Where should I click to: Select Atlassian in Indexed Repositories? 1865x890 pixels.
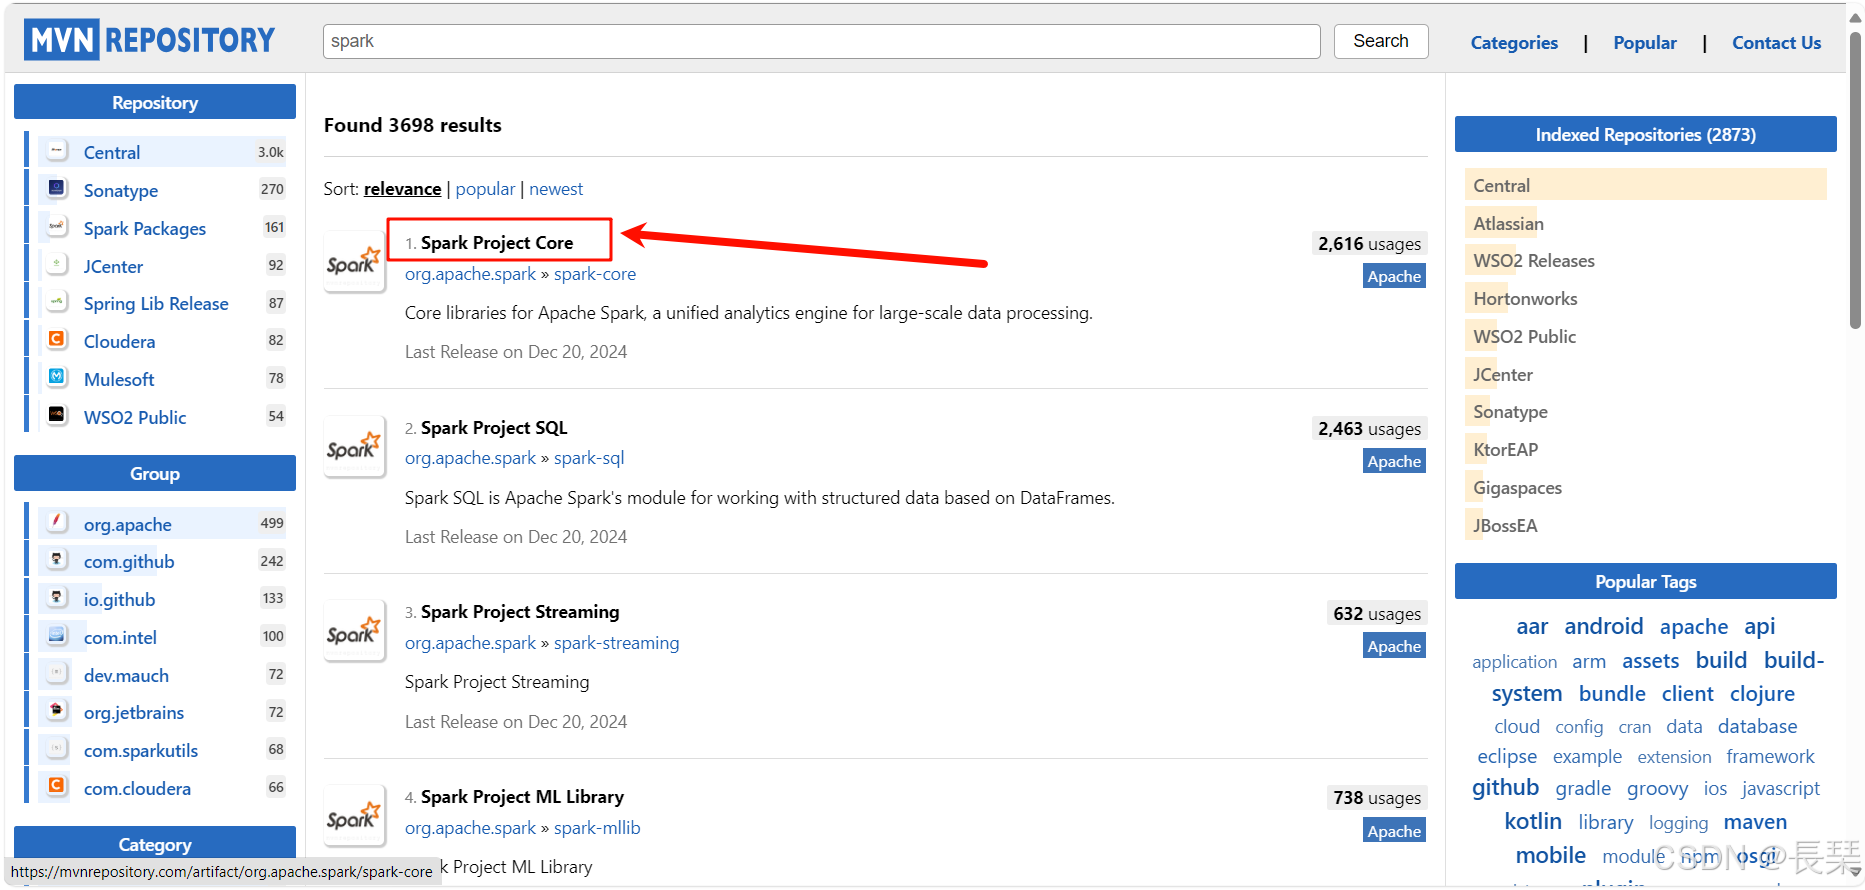tap(1508, 224)
